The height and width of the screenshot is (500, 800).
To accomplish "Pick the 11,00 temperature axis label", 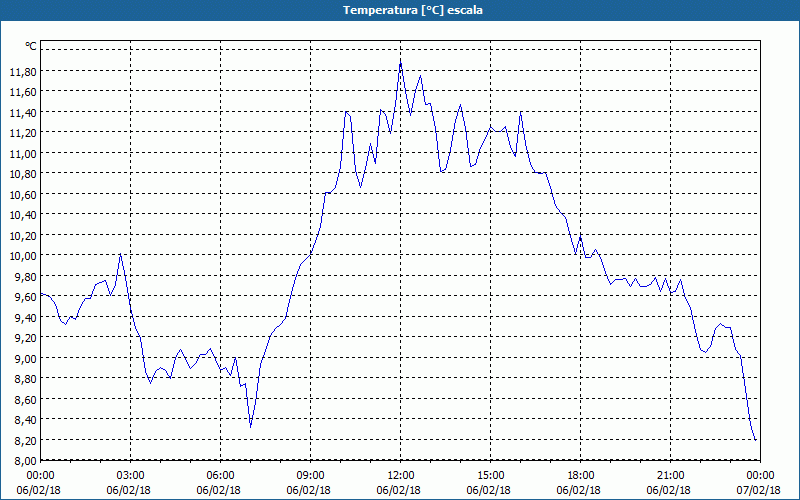I will click(23, 154).
